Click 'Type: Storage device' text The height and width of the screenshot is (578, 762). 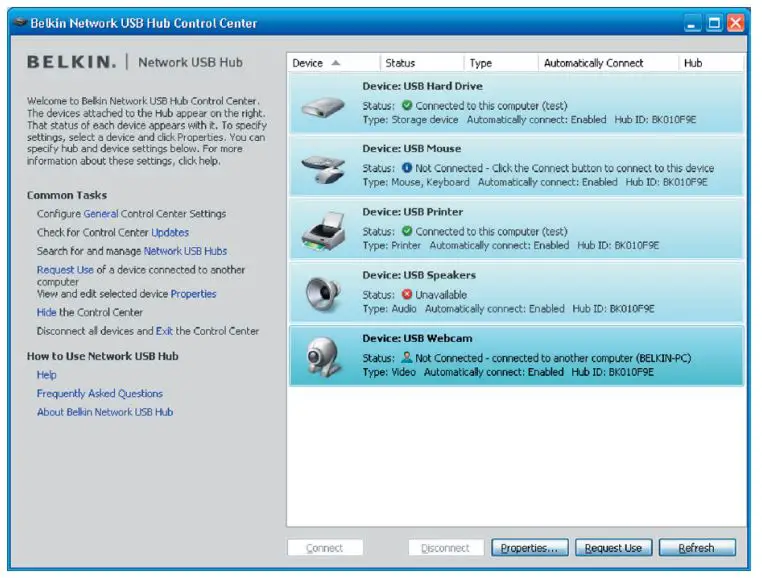[x=410, y=120]
